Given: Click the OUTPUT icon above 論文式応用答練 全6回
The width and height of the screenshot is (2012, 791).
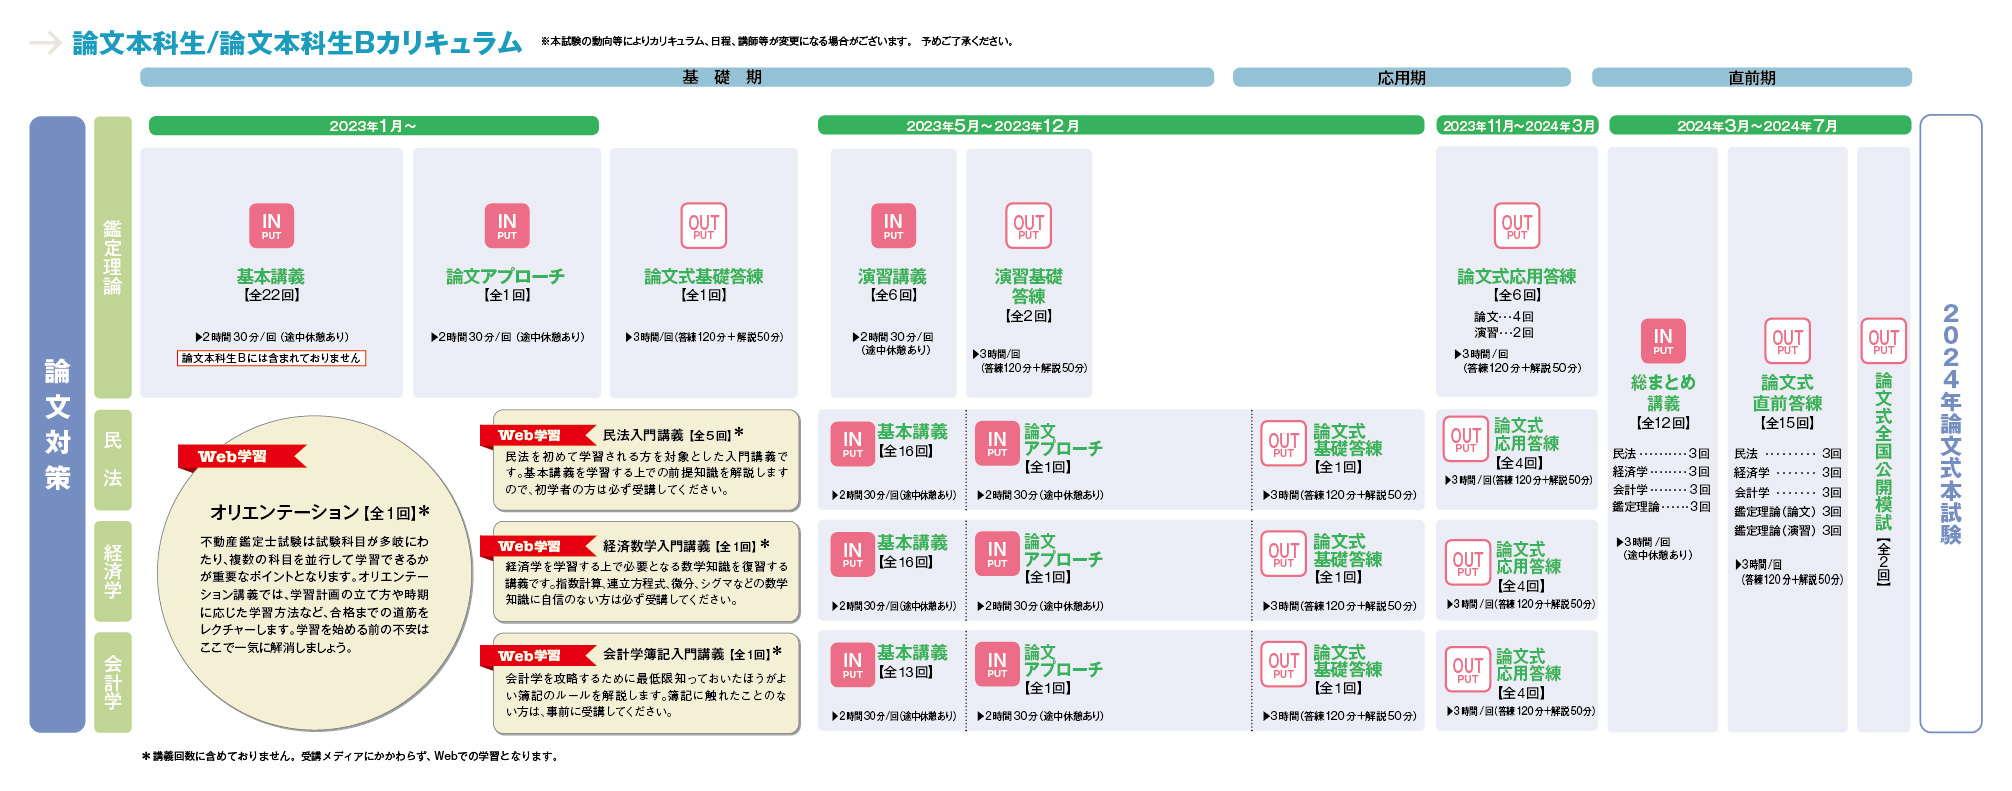Looking at the screenshot, I should (x=1516, y=225).
